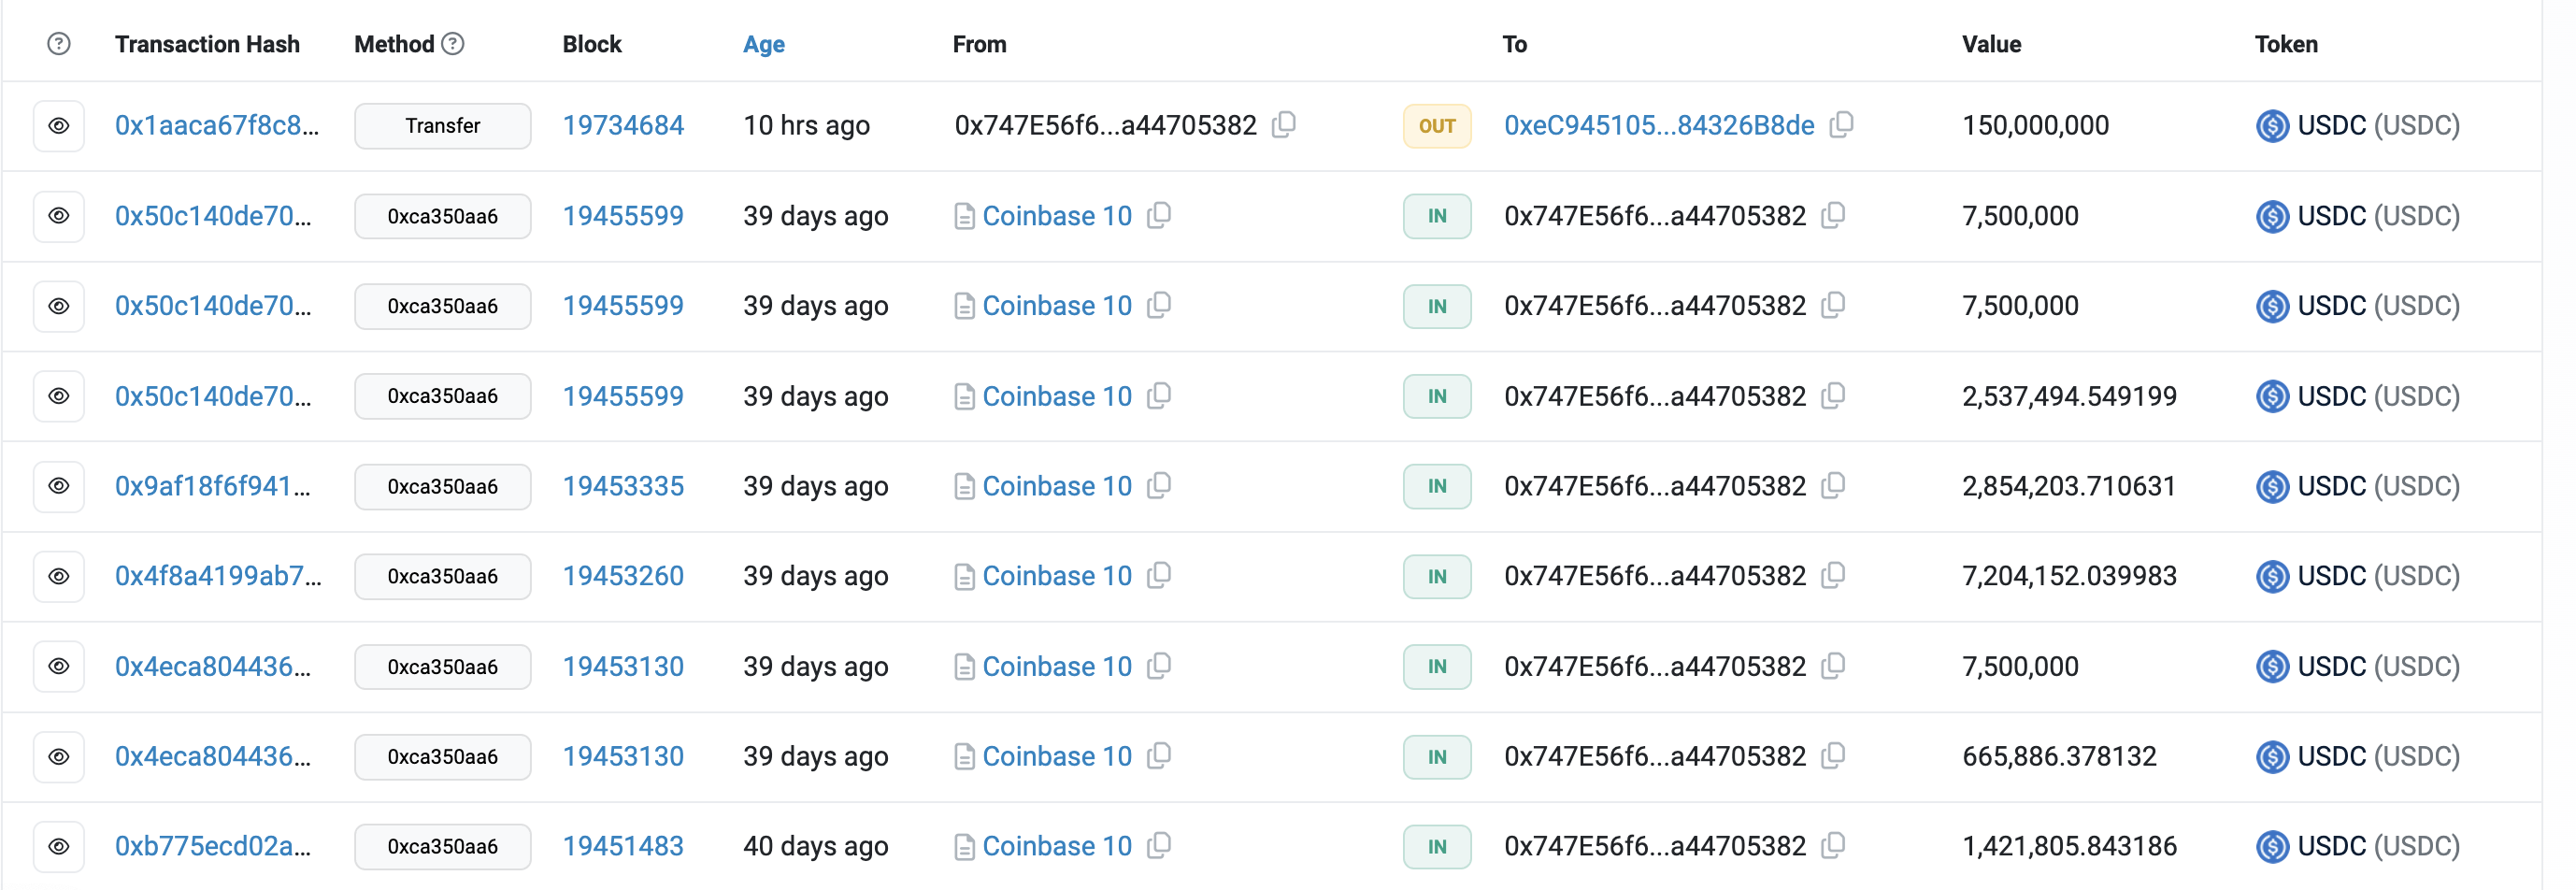Click eye preview icon for transaction 0xb775ecd02a

[x=59, y=847]
